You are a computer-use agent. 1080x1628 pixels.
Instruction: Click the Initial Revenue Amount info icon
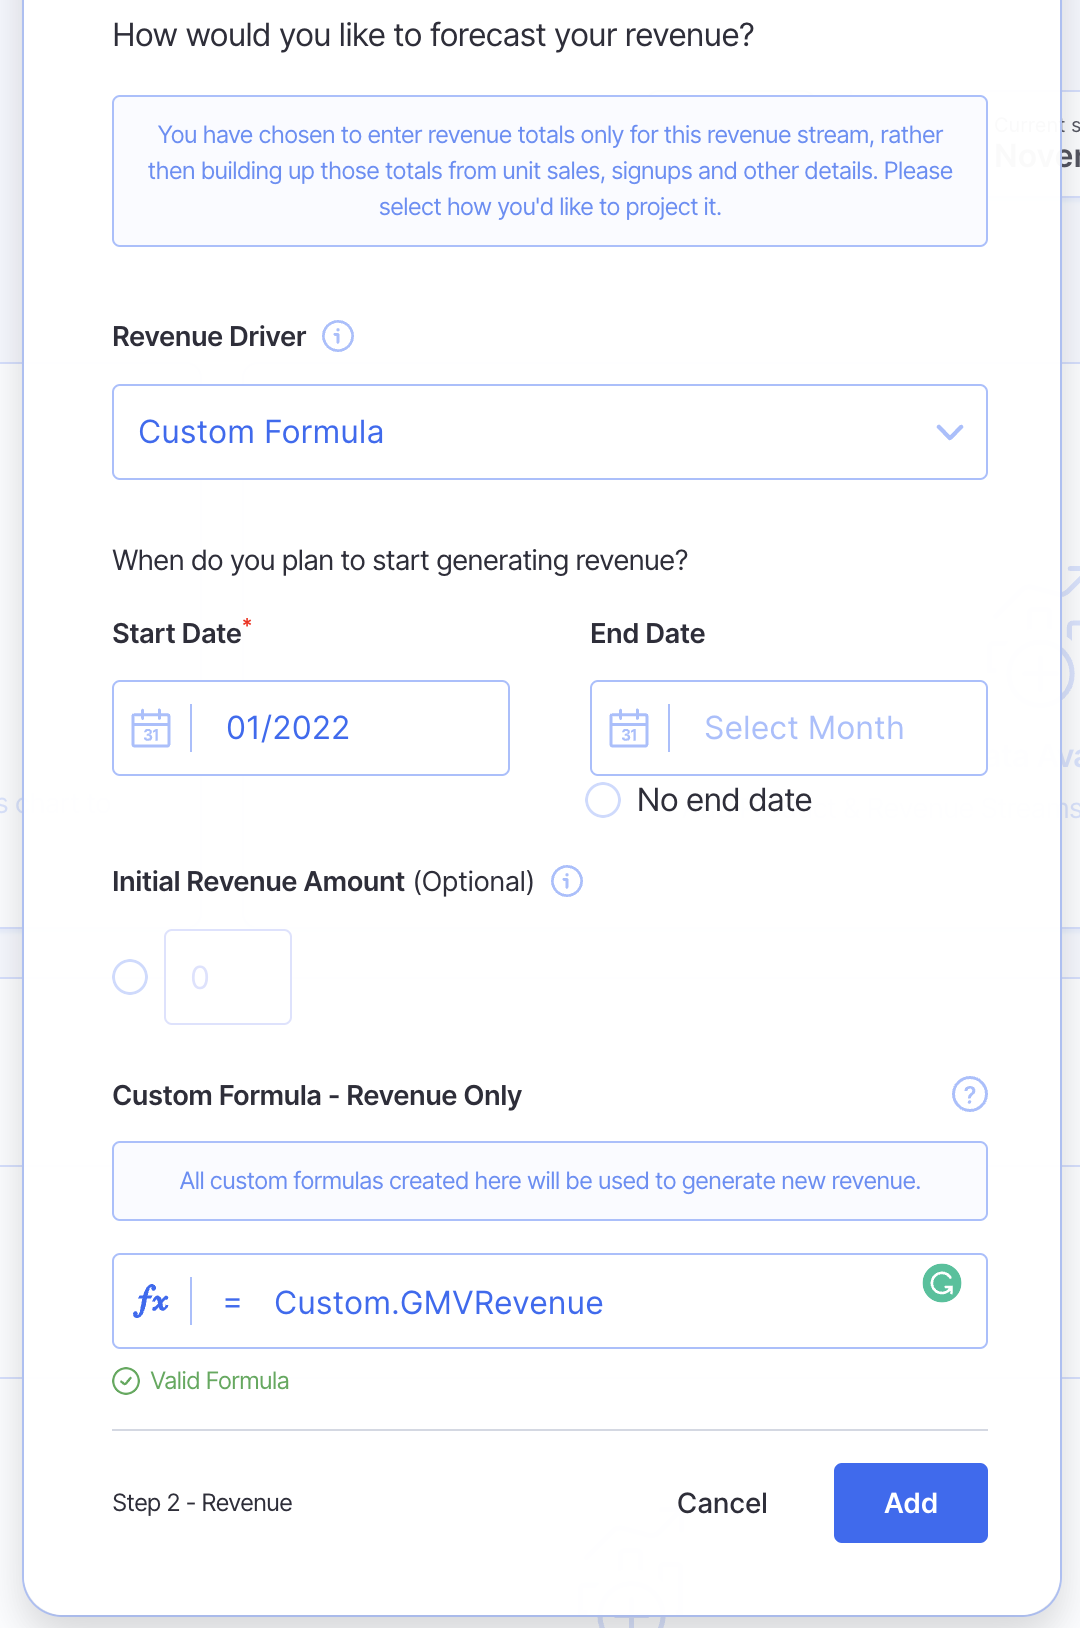coord(567,881)
